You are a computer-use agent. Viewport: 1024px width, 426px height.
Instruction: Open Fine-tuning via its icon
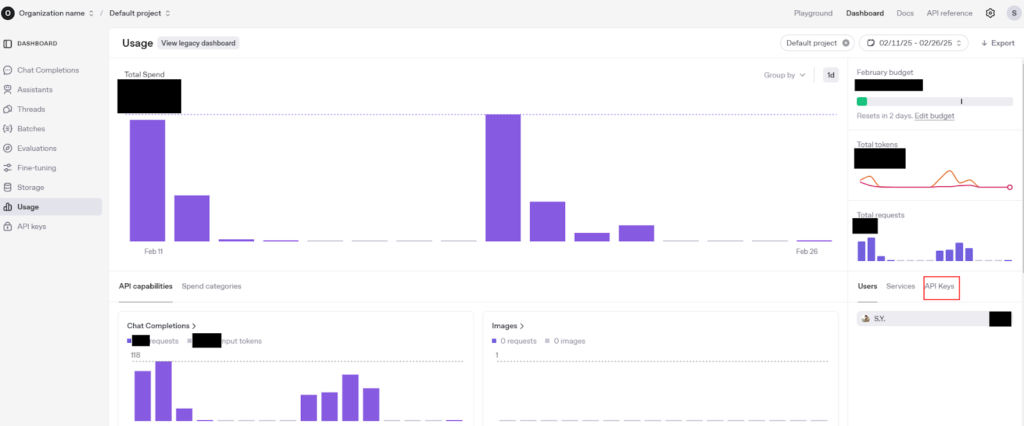pos(8,168)
